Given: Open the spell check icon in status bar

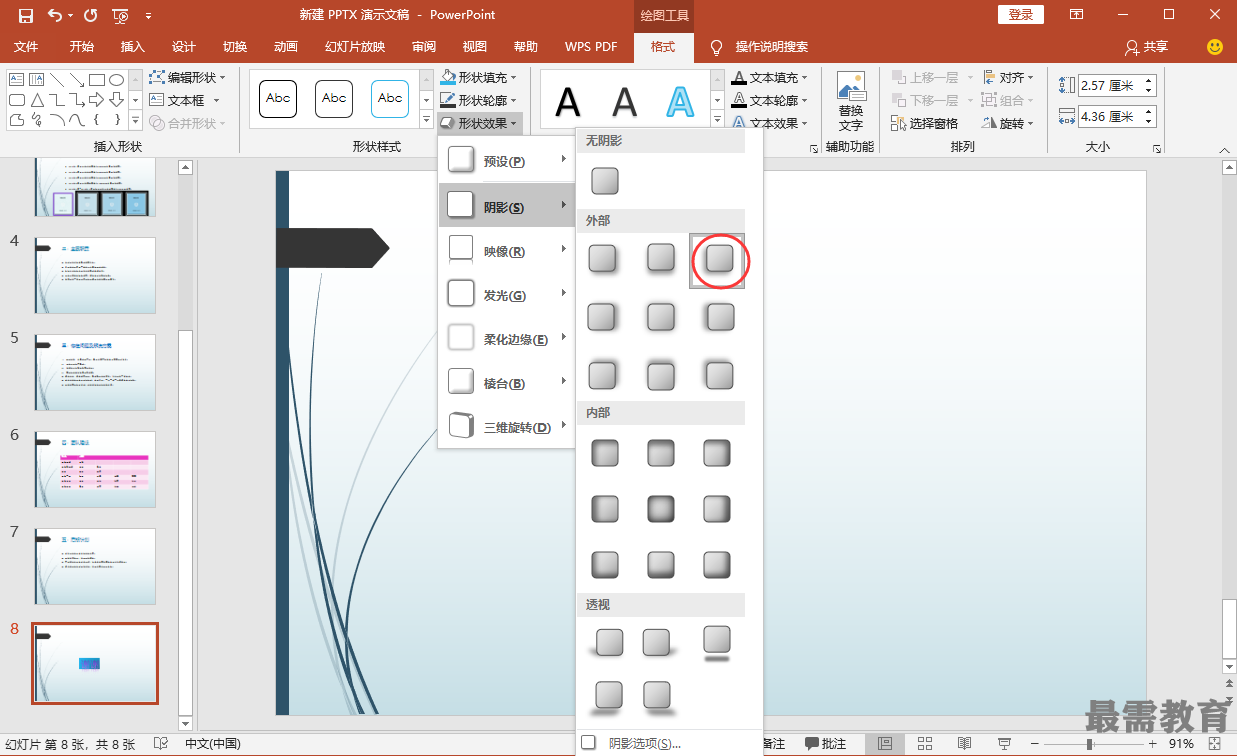Looking at the screenshot, I should tap(160, 744).
